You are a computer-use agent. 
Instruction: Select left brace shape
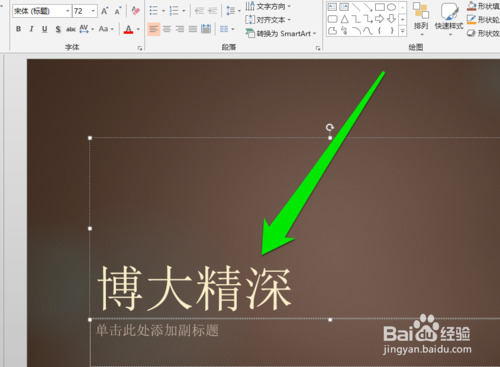(x=380, y=31)
